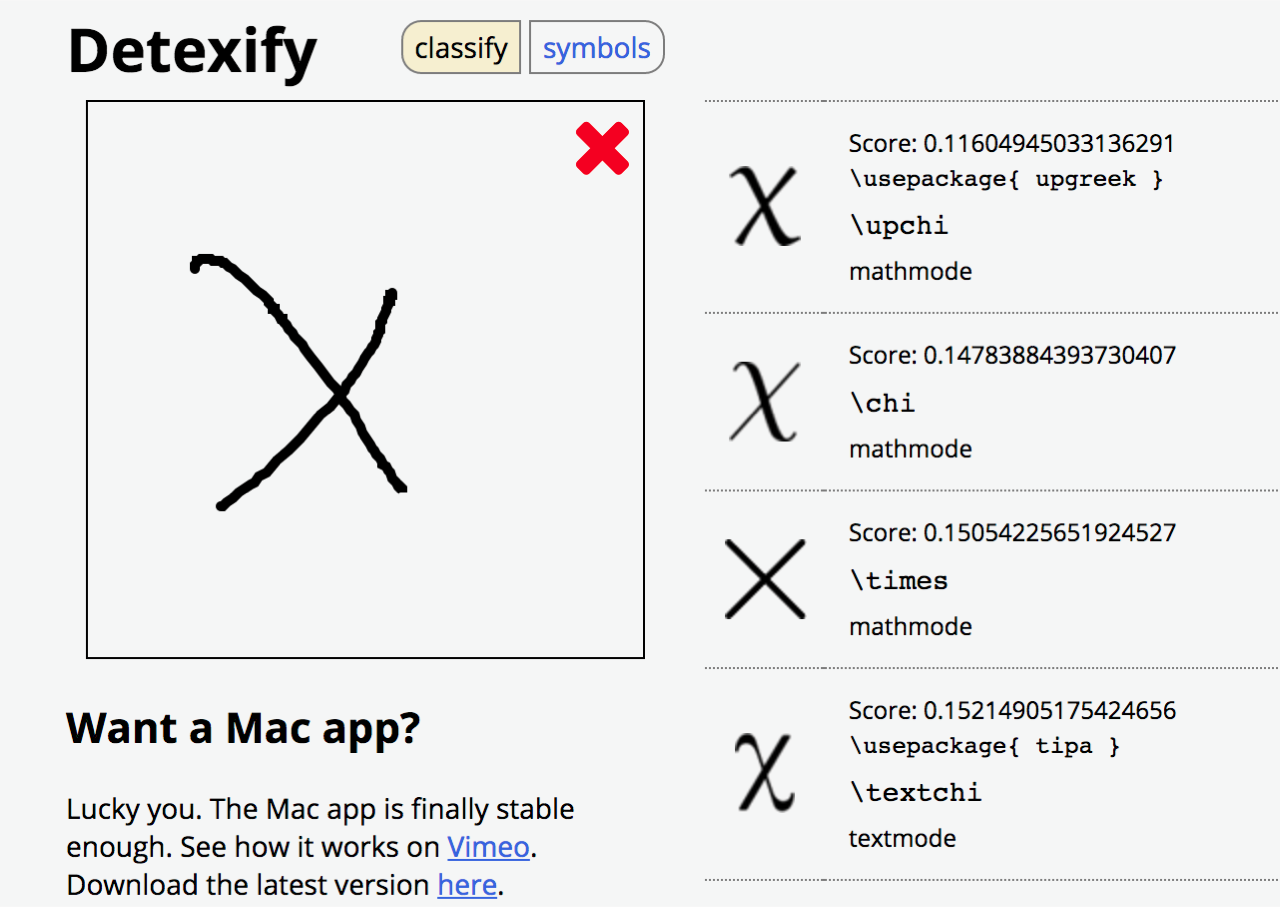Click the Detexify page title

[192, 50]
